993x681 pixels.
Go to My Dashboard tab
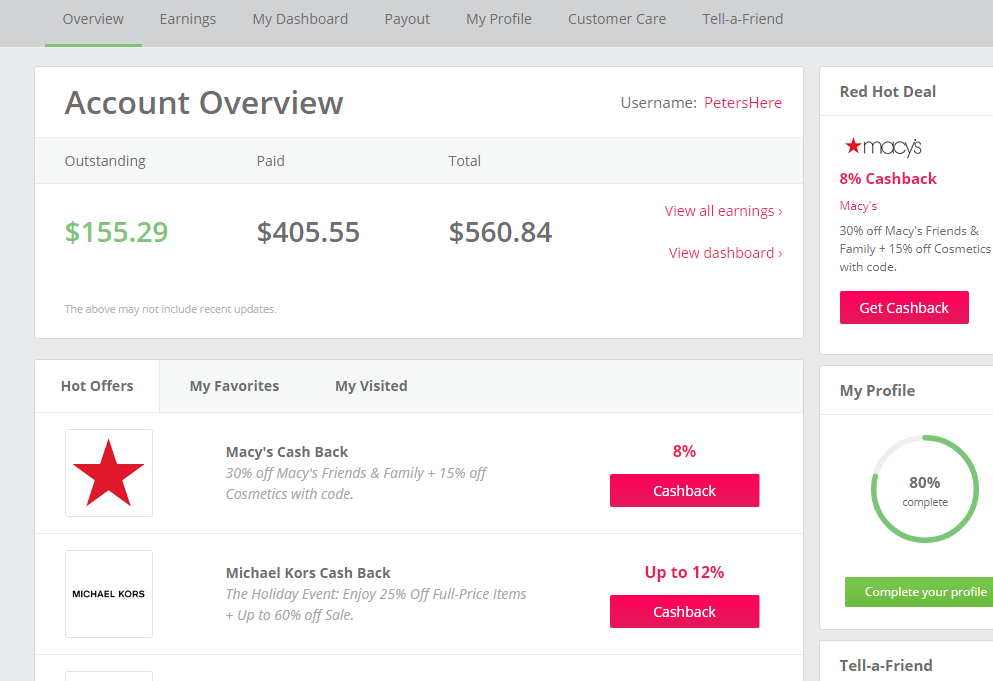click(300, 19)
